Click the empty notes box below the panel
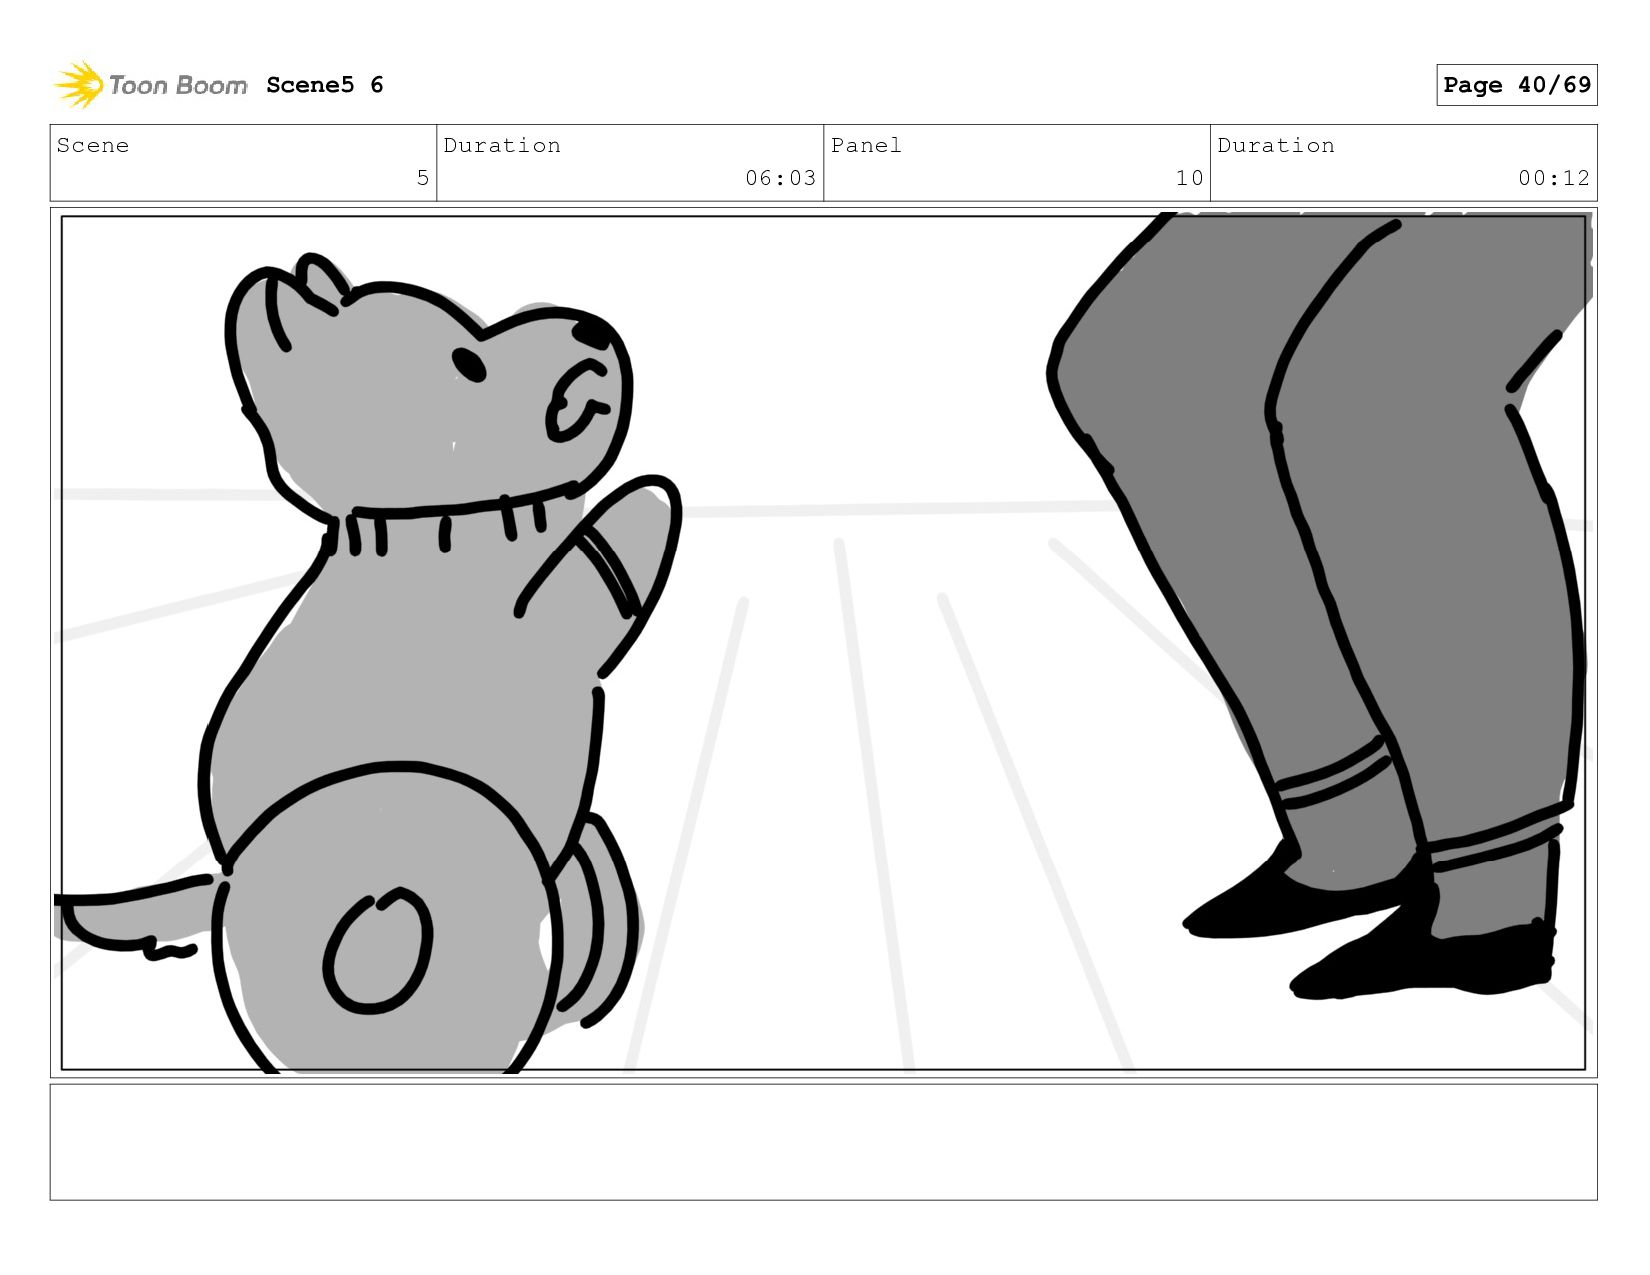Screen dimensions: 1650x1275 [x=823, y=1142]
